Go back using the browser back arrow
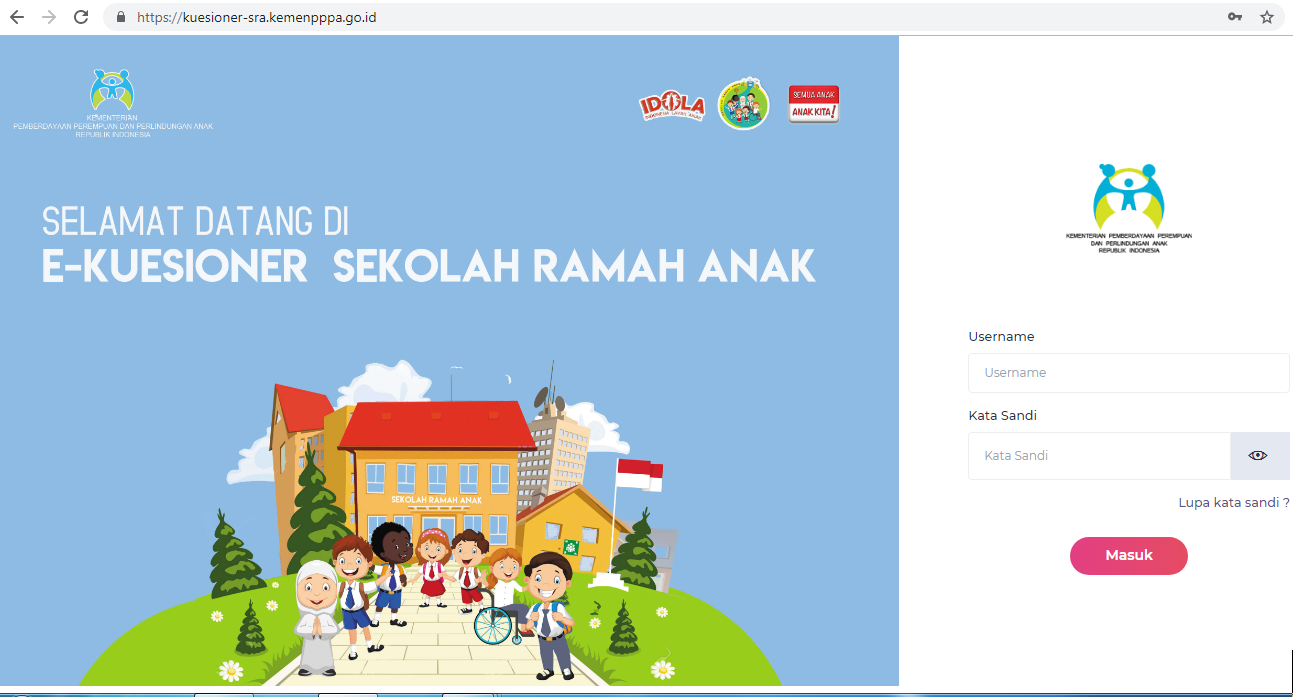 pyautogui.click(x=17, y=17)
